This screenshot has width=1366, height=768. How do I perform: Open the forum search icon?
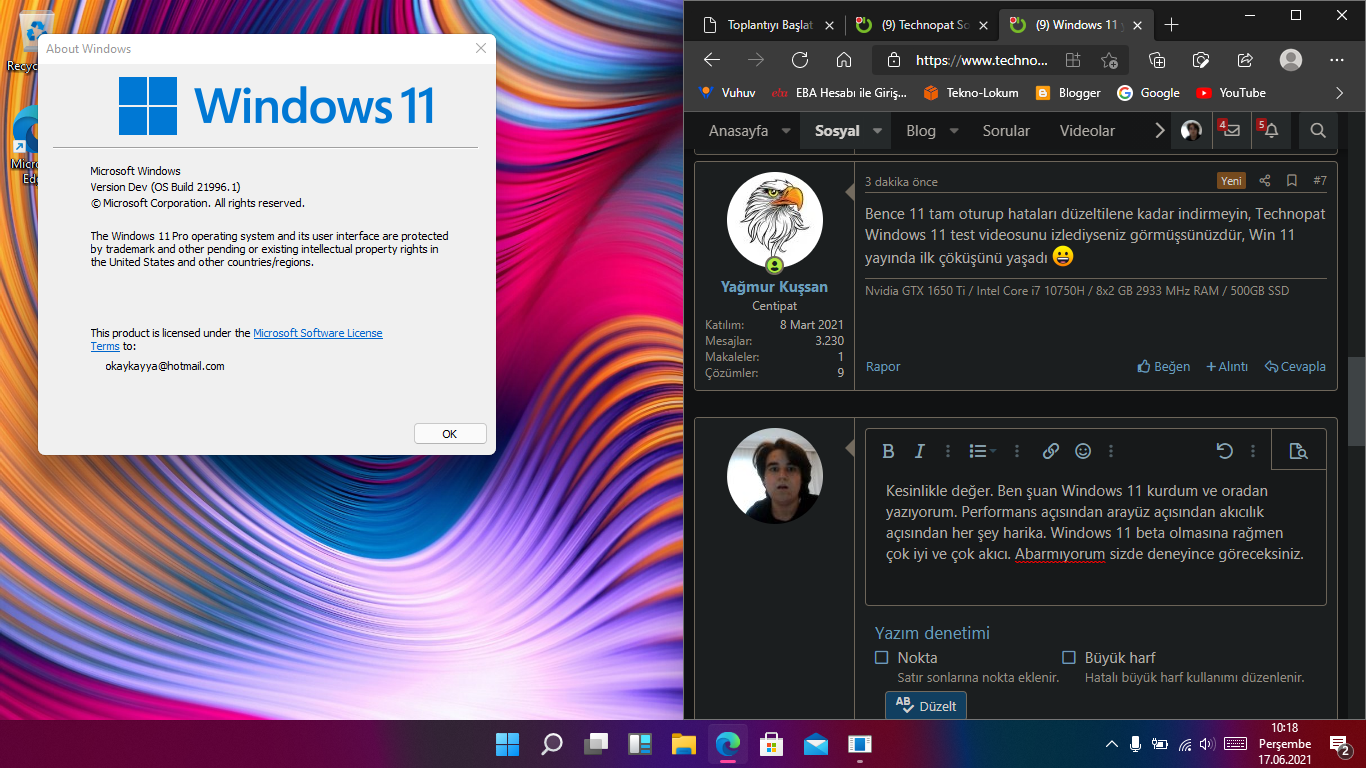click(1318, 130)
